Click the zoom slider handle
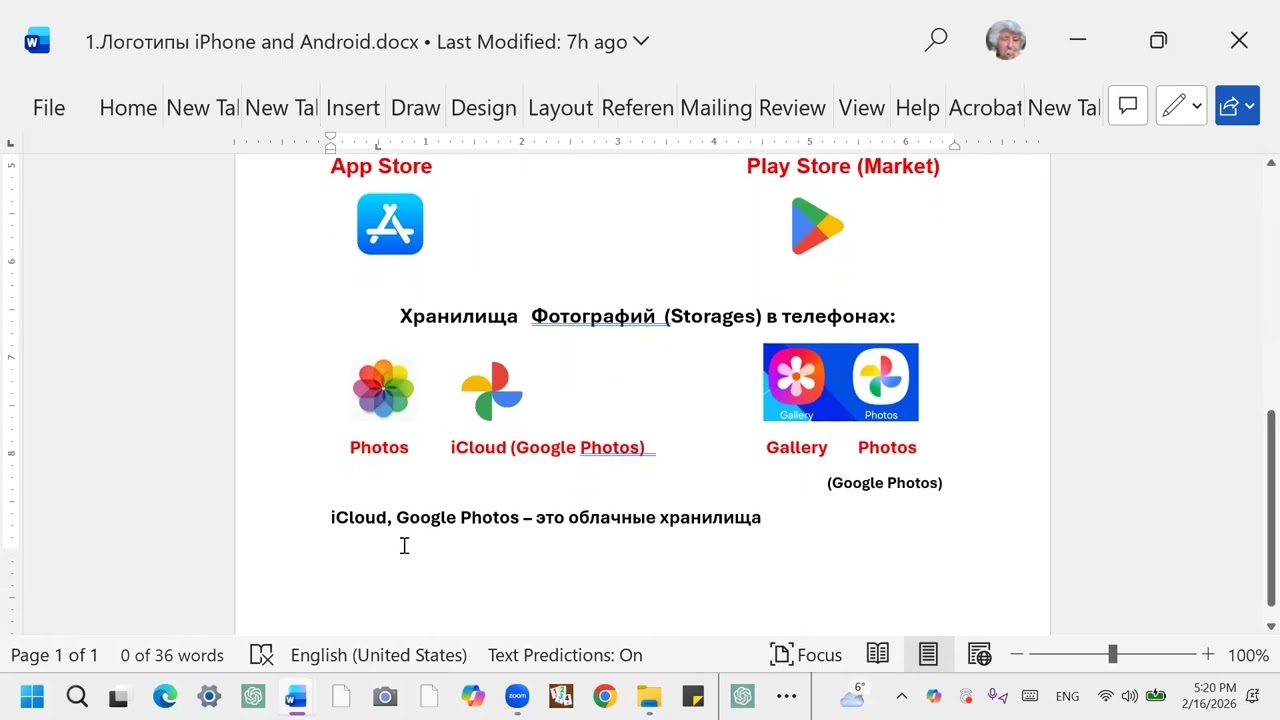Image resolution: width=1280 pixels, height=720 pixels. point(1112,654)
